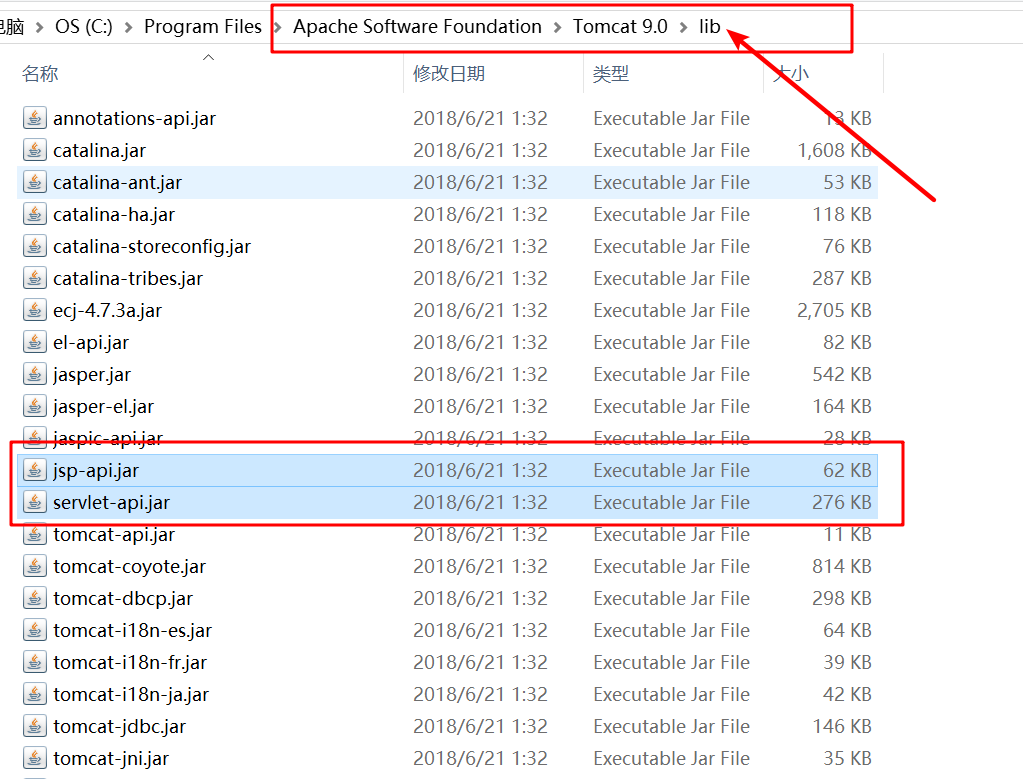The image size is (1023, 781).
Task: Click the tomcat-dbcp.jar file icon
Action: 35,598
